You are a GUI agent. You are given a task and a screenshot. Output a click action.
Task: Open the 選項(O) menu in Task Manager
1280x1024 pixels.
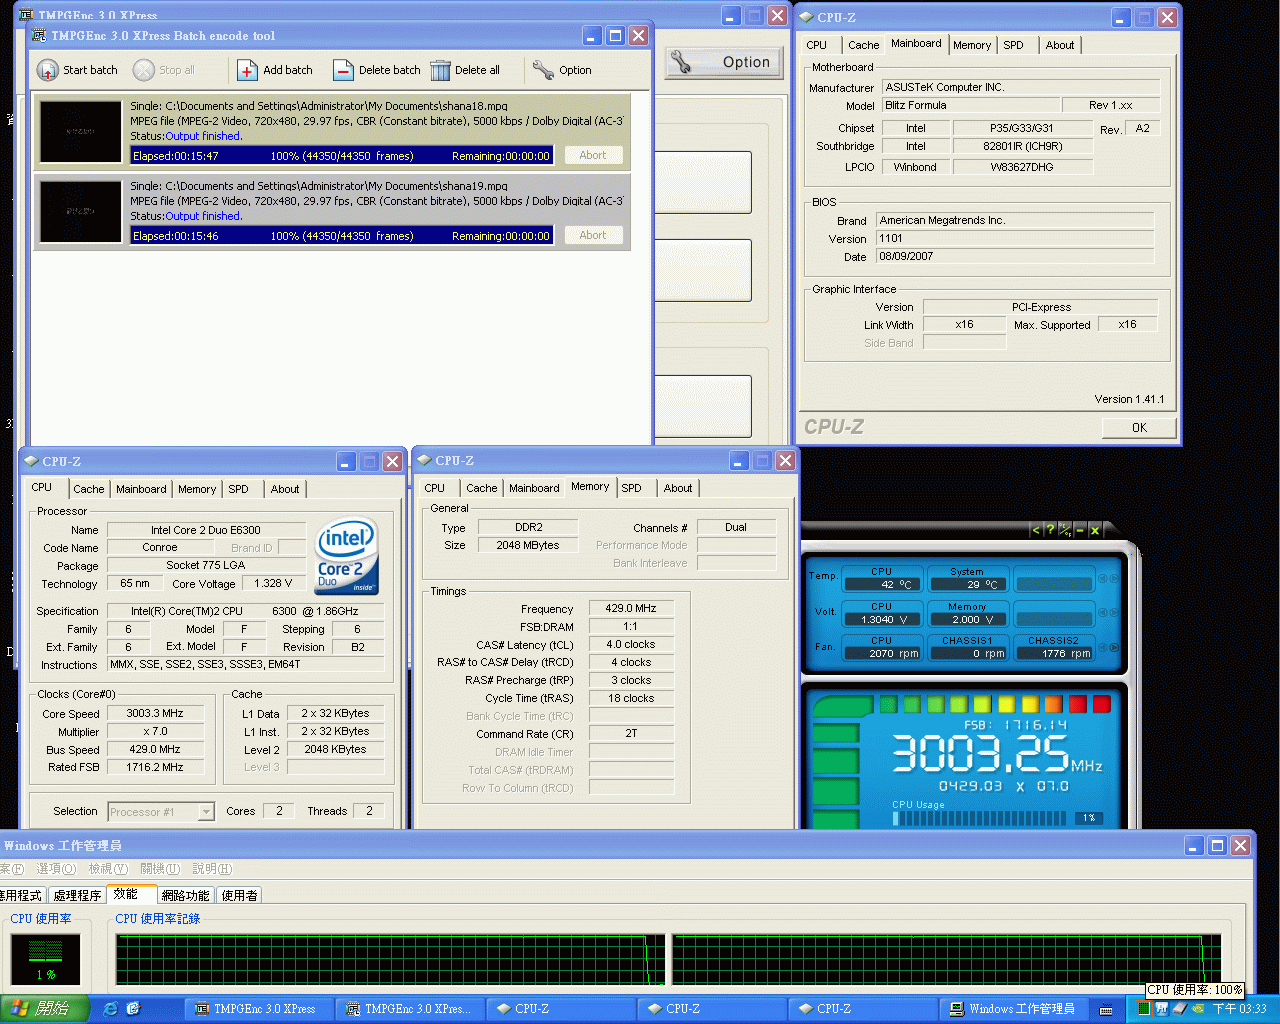(x=56, y=869)
